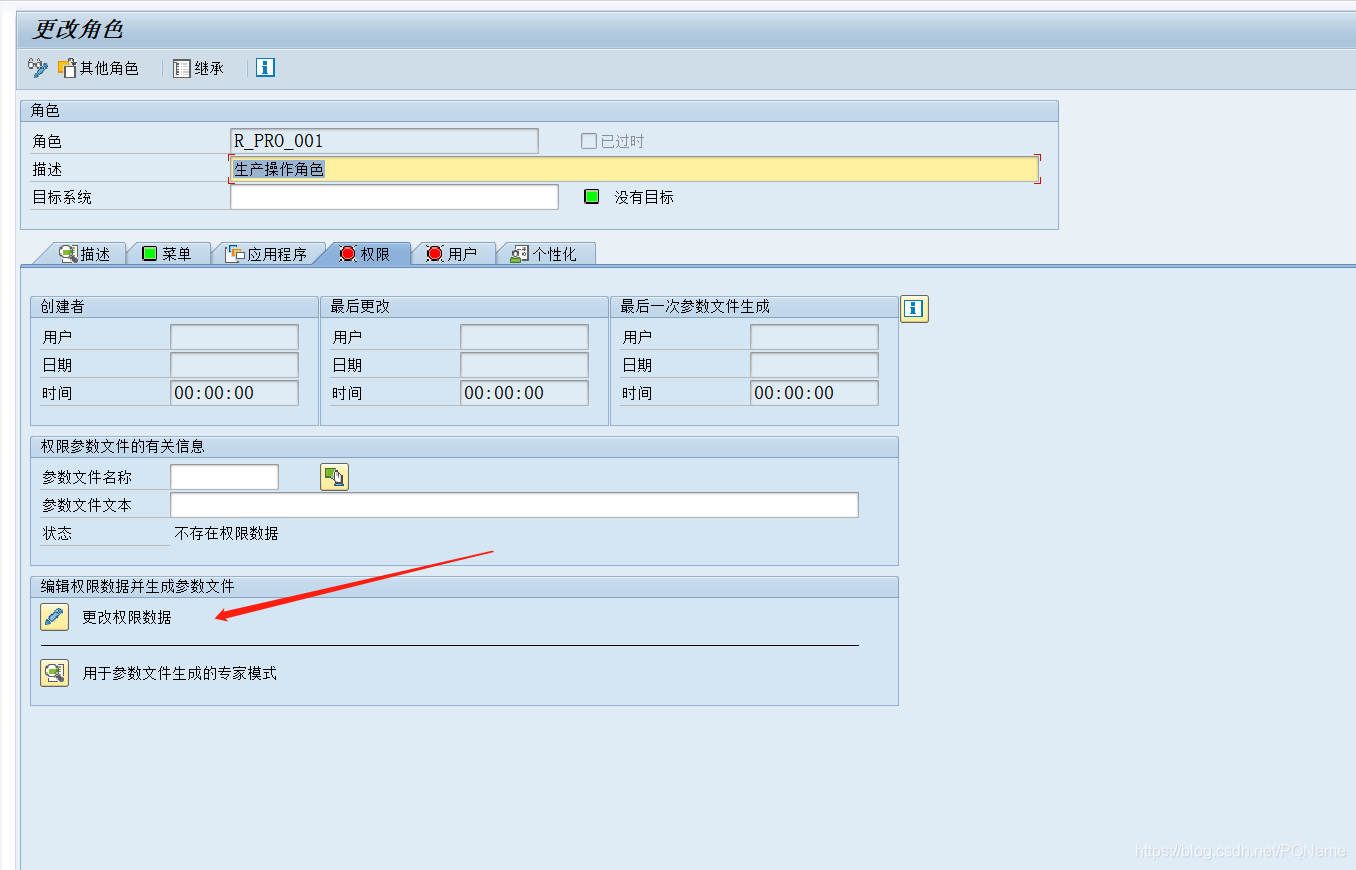Click the 参数文件名称 input field
The image size is (1356, 870).
point(224,477)
